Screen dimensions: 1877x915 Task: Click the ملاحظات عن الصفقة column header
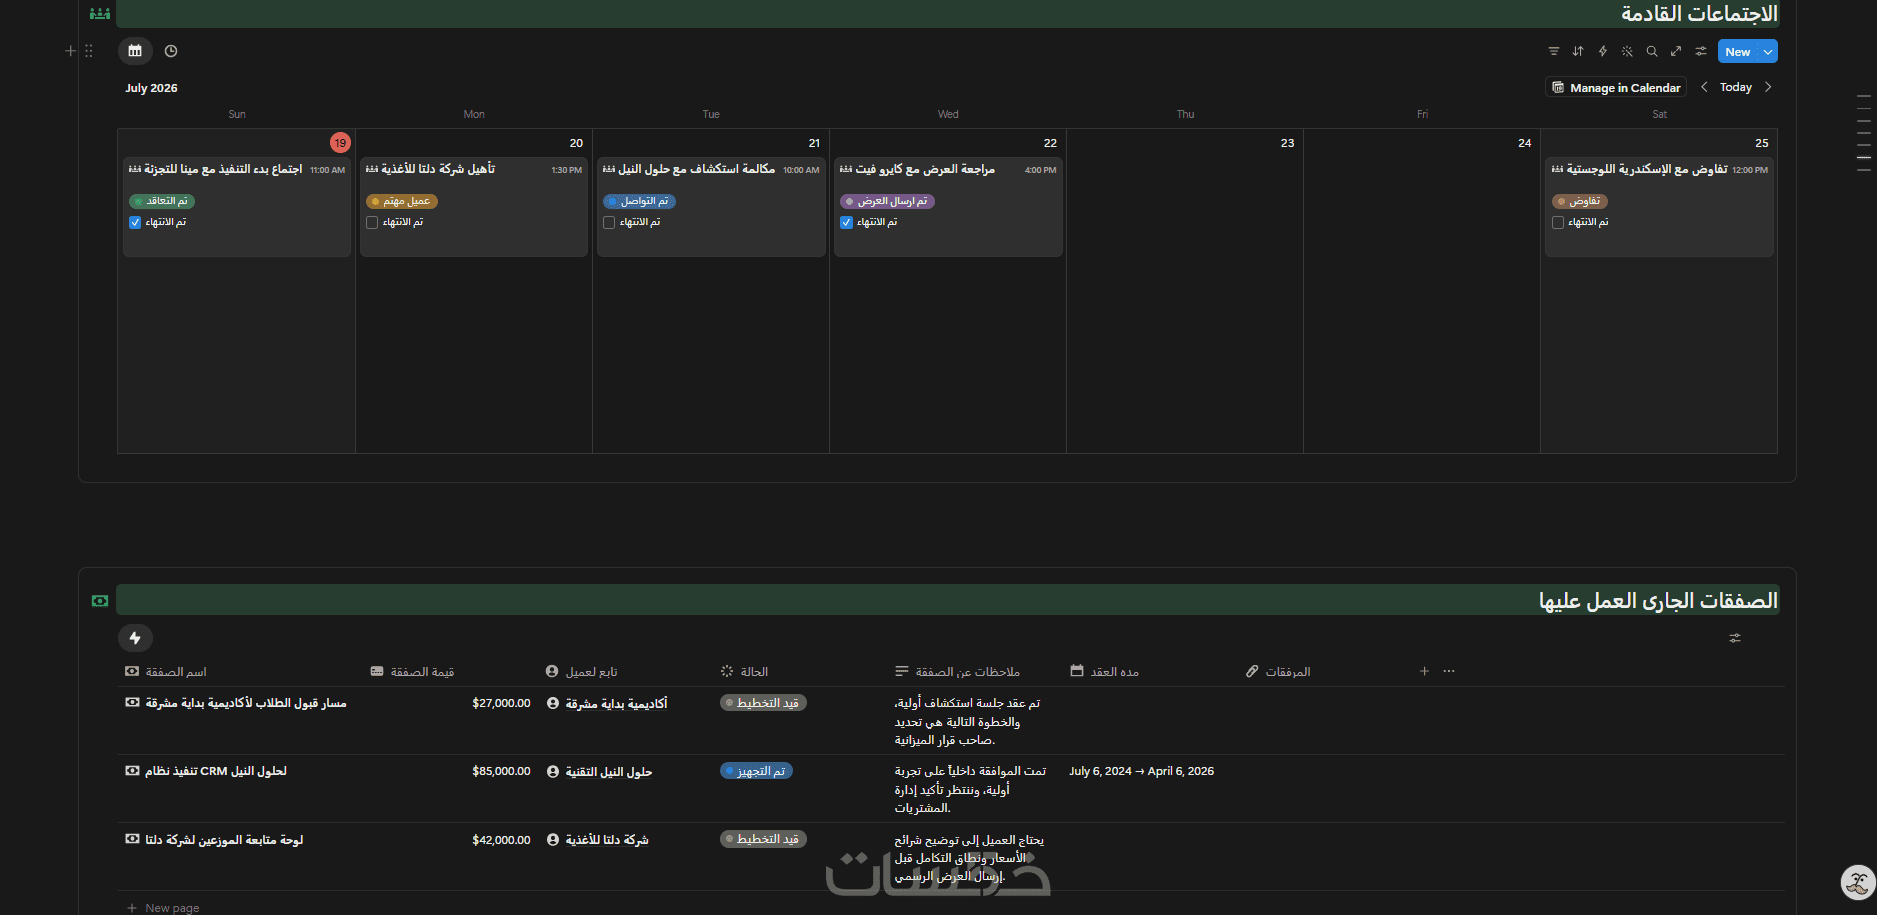point(957,672)
